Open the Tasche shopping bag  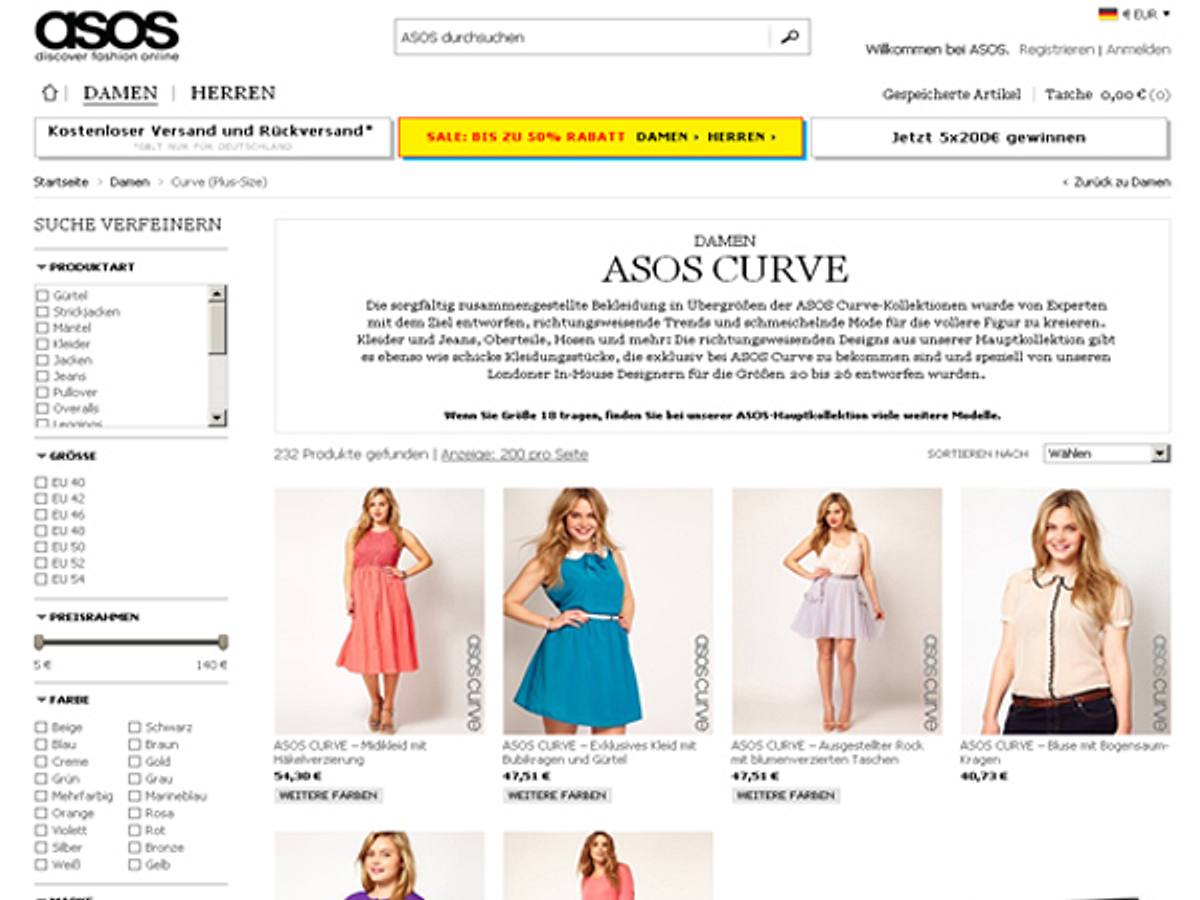coord(1107,94)
